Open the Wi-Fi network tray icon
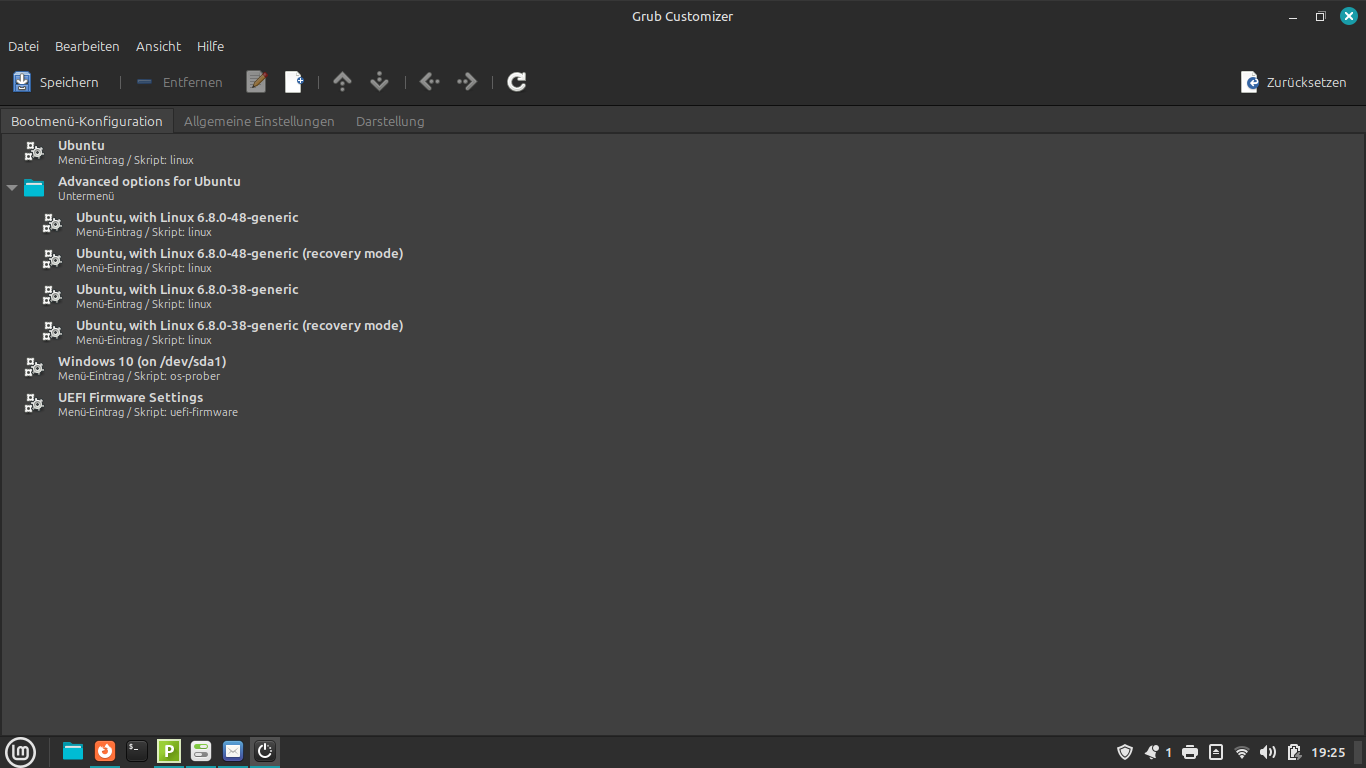Image resolution: width=1366 pixels, height=768 pixels. click(x=1242, y=752)
